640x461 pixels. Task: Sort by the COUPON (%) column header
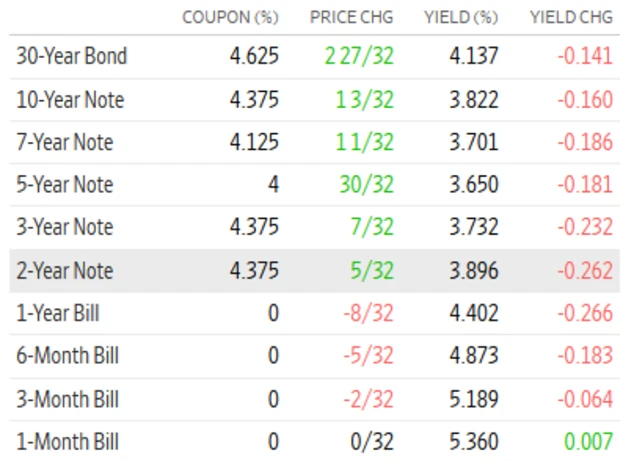pyautogui.click(x=230, y=18)
